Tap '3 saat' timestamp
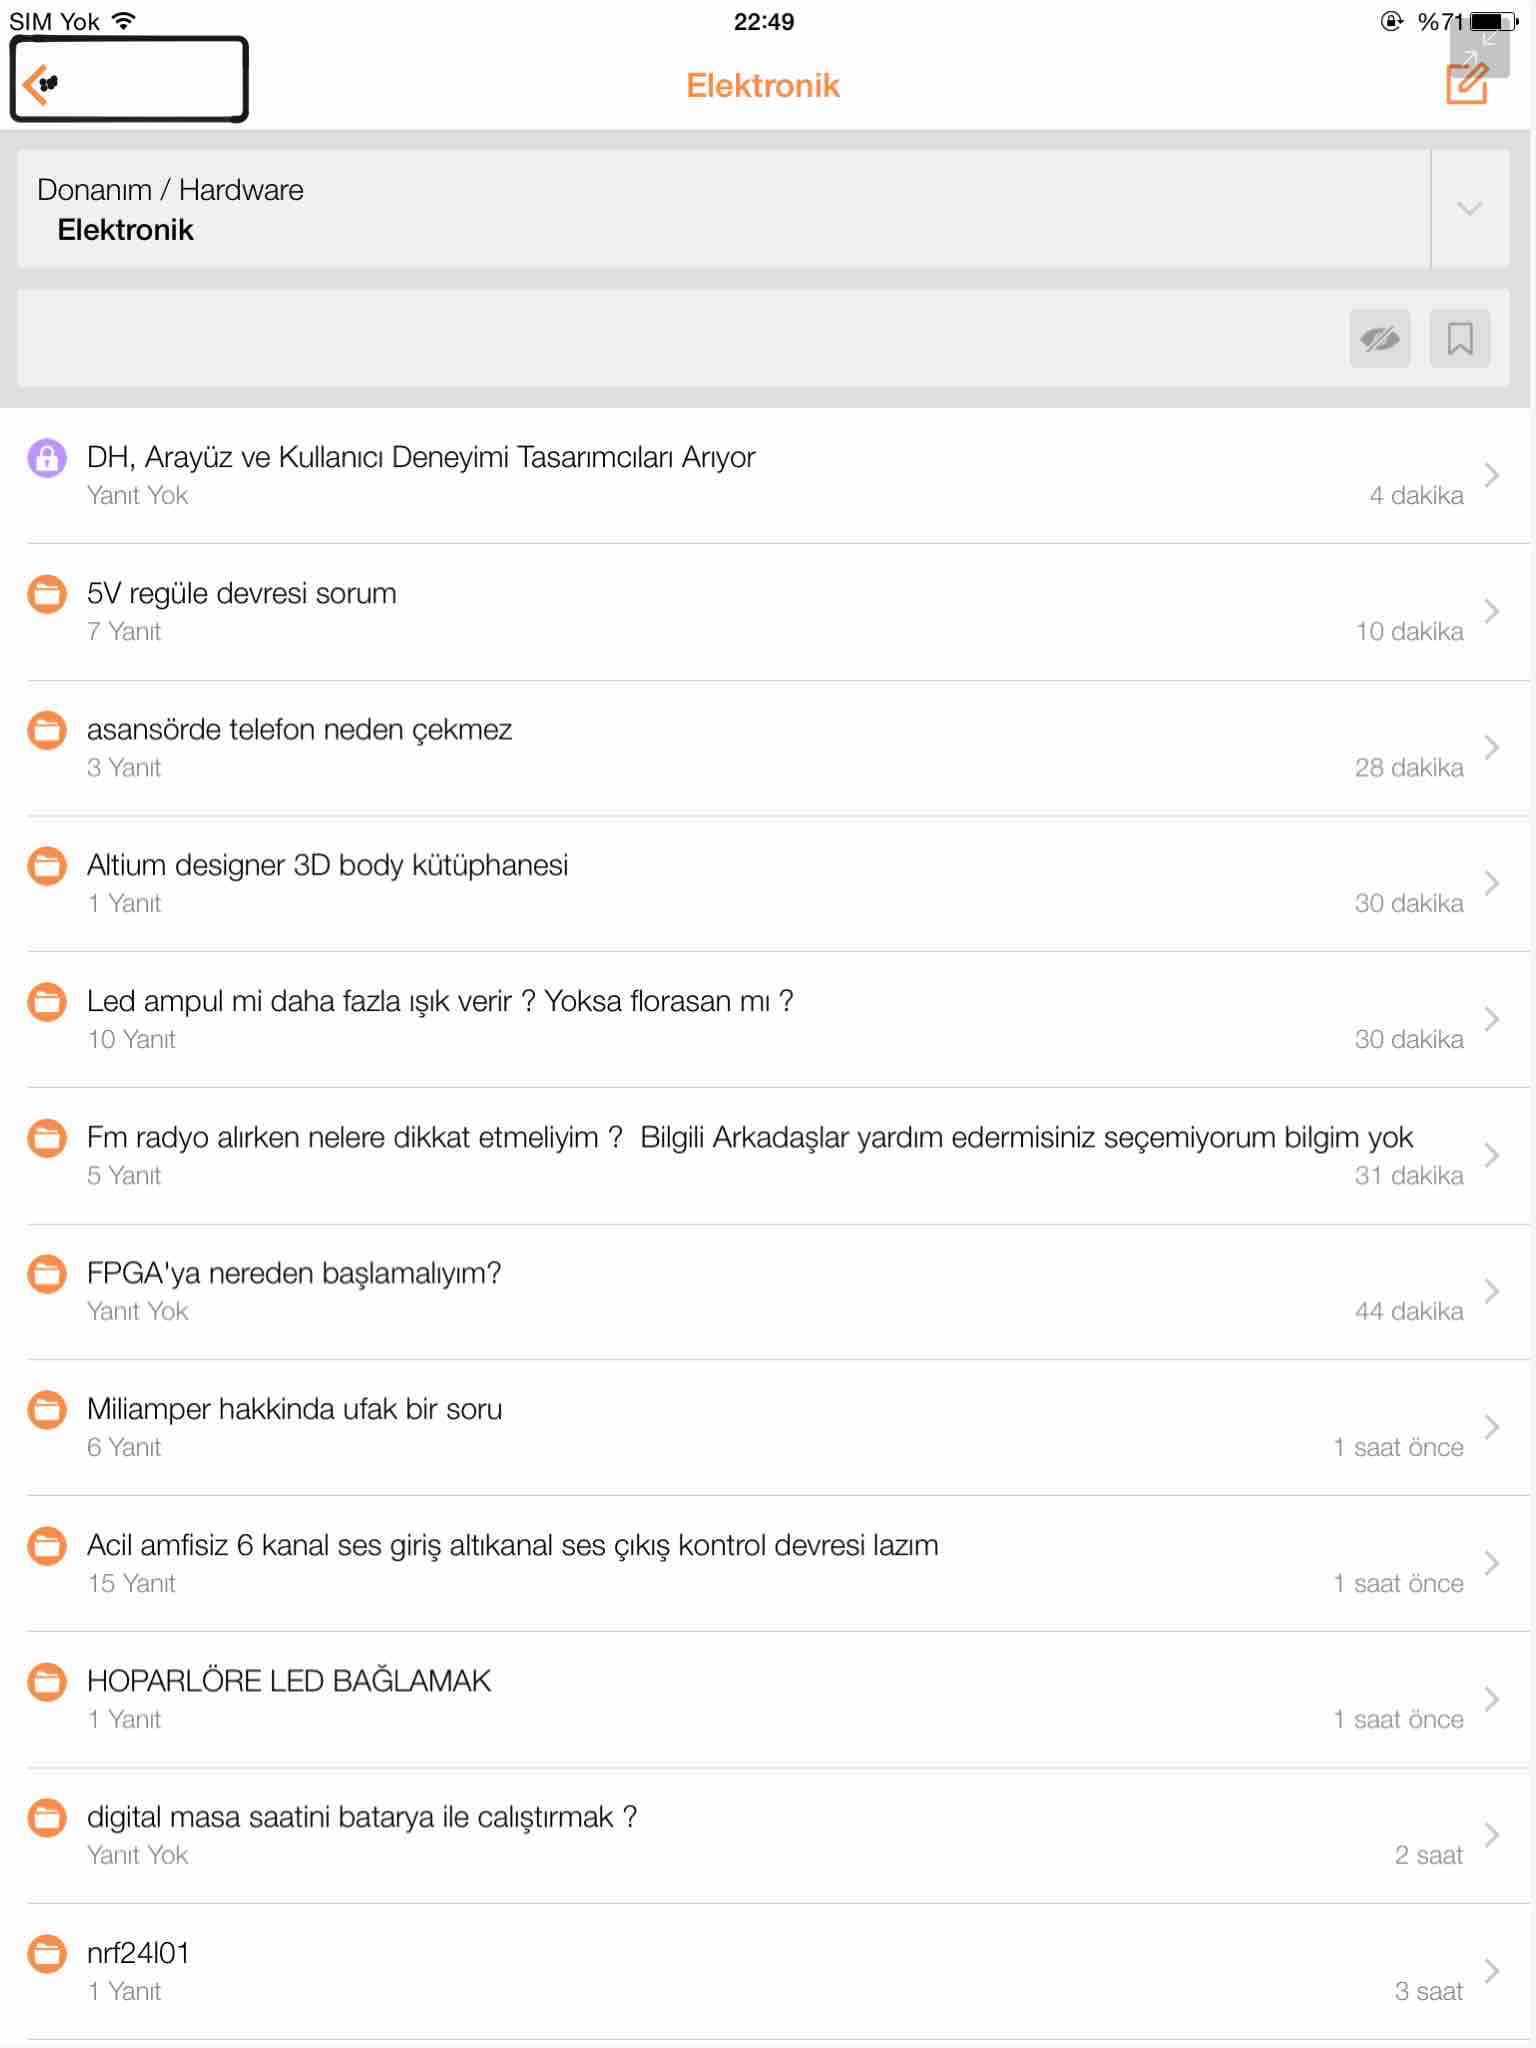 tap(1429, 1992)
